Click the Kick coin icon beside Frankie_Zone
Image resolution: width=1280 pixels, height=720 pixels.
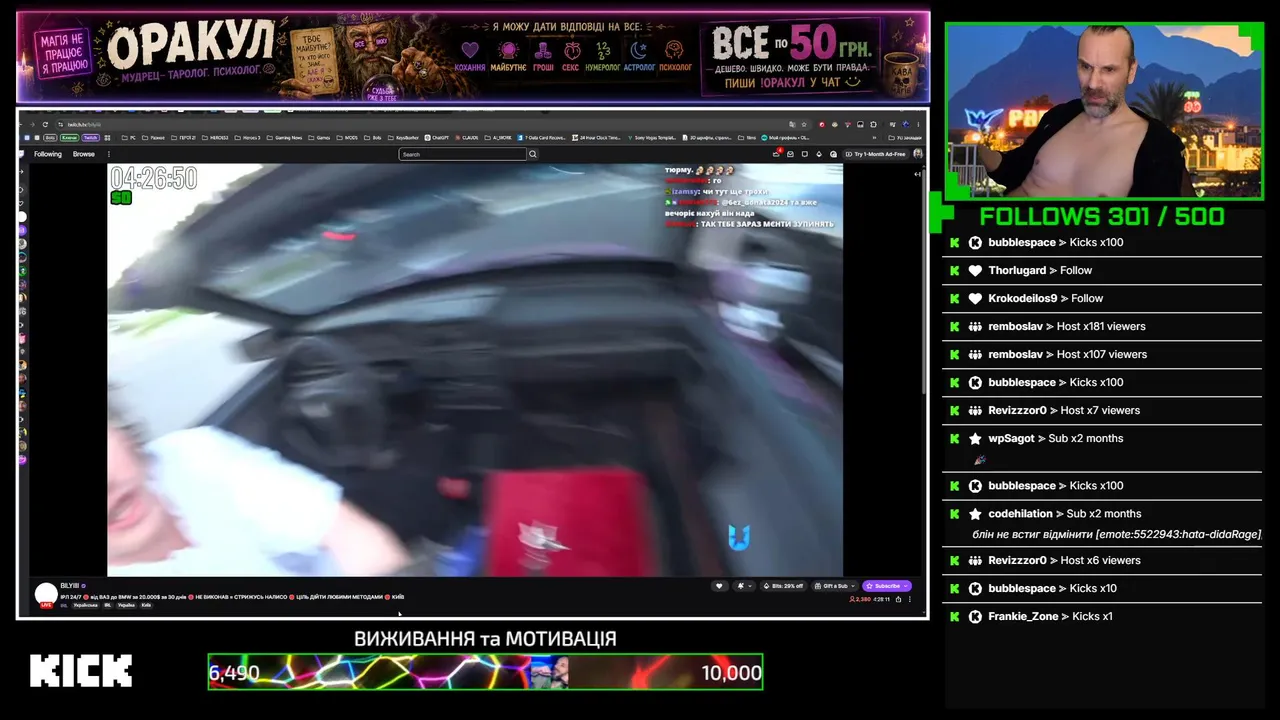pyautogui.click(x=975, y=616)
